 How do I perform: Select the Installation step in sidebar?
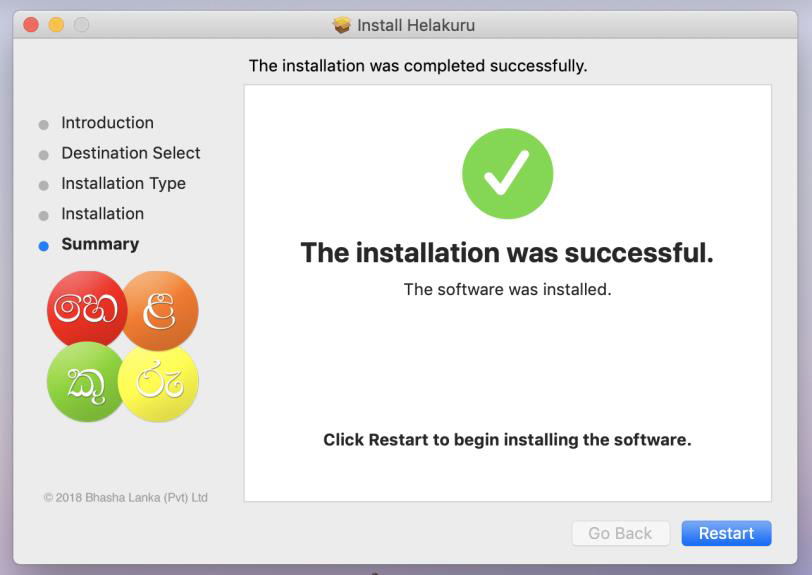coord(103,213)
